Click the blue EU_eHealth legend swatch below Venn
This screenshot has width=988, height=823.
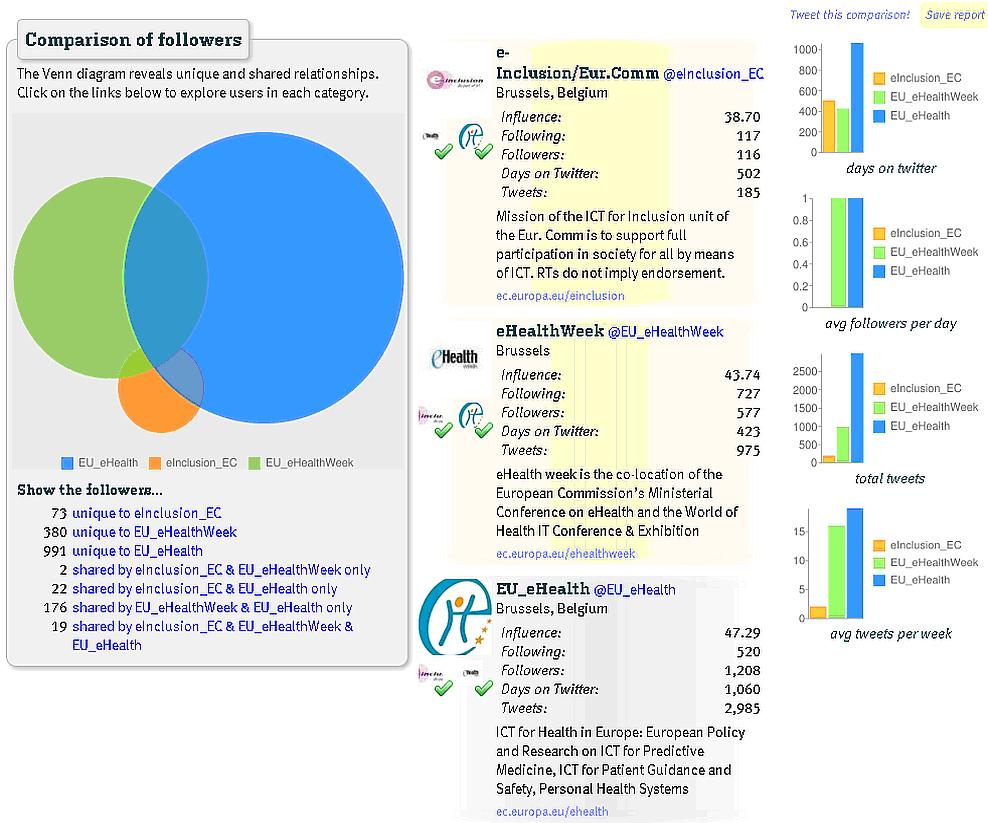[68, 463]
